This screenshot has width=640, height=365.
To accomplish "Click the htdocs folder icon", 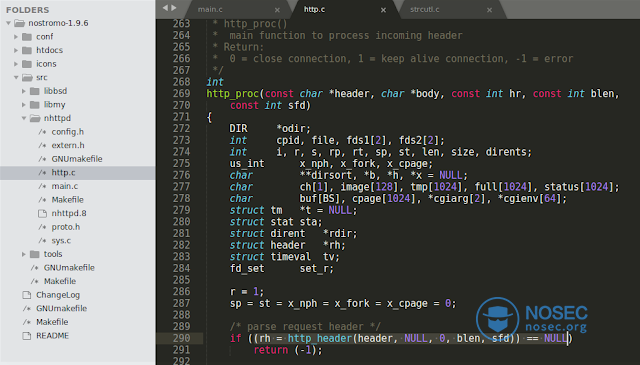I will click(27, 50).
